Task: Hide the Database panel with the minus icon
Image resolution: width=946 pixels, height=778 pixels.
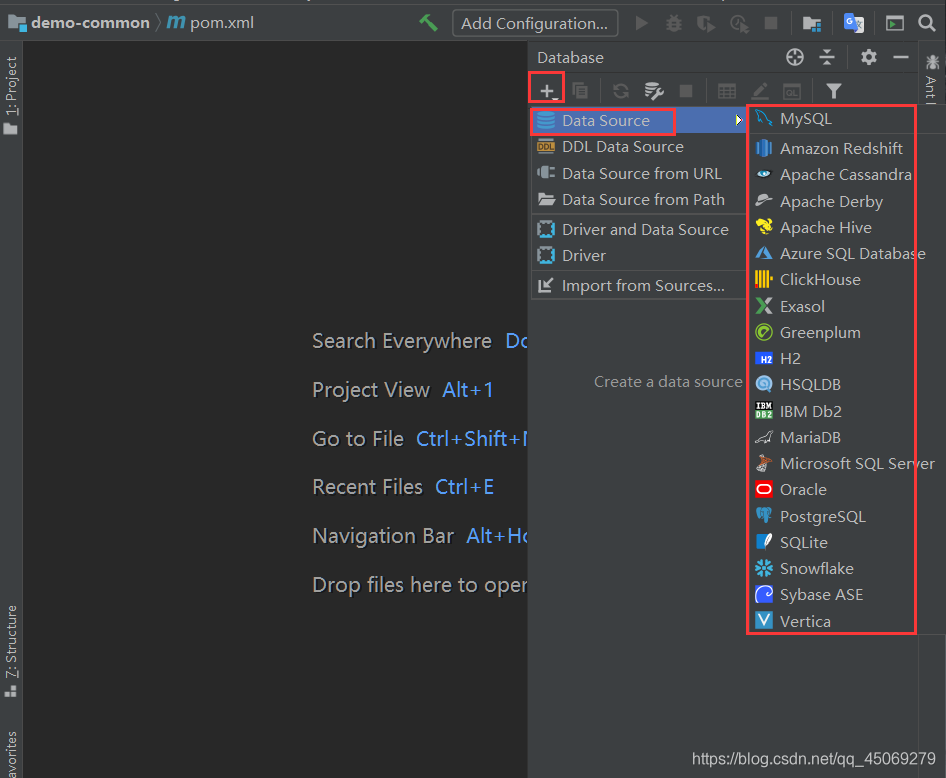Action: (901, 57)
